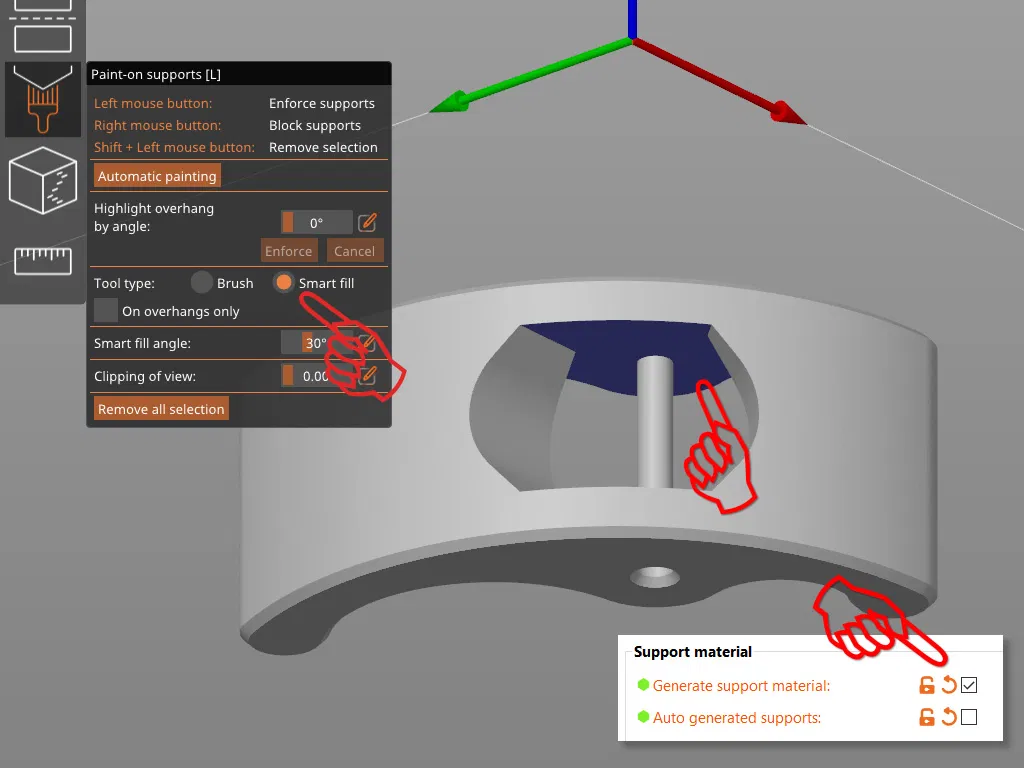Select the Smart fill tool type
Screen dimensions: 1024x768
(284, 282)
